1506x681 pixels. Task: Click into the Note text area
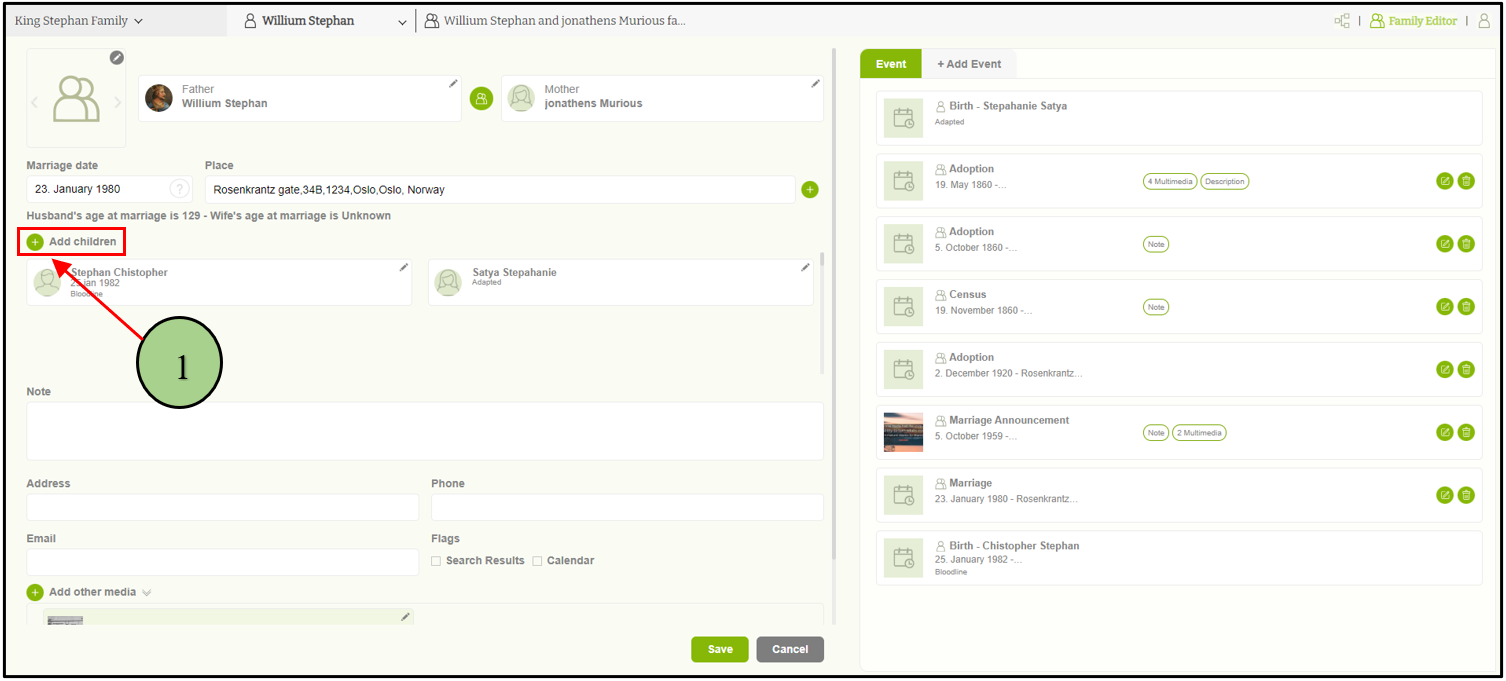[424, 431]
